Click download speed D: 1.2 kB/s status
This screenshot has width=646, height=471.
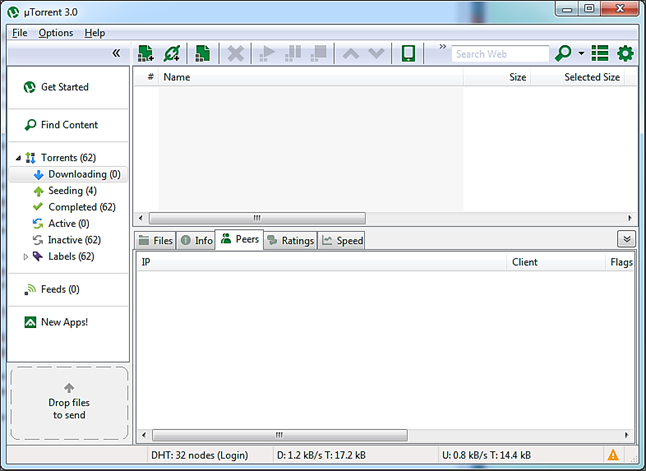pos(321,455)
